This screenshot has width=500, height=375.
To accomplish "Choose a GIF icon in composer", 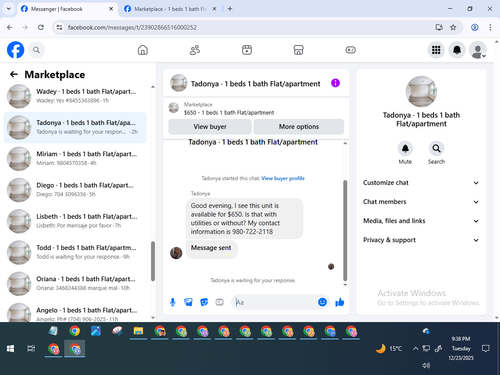I will (x=219, y=302).
